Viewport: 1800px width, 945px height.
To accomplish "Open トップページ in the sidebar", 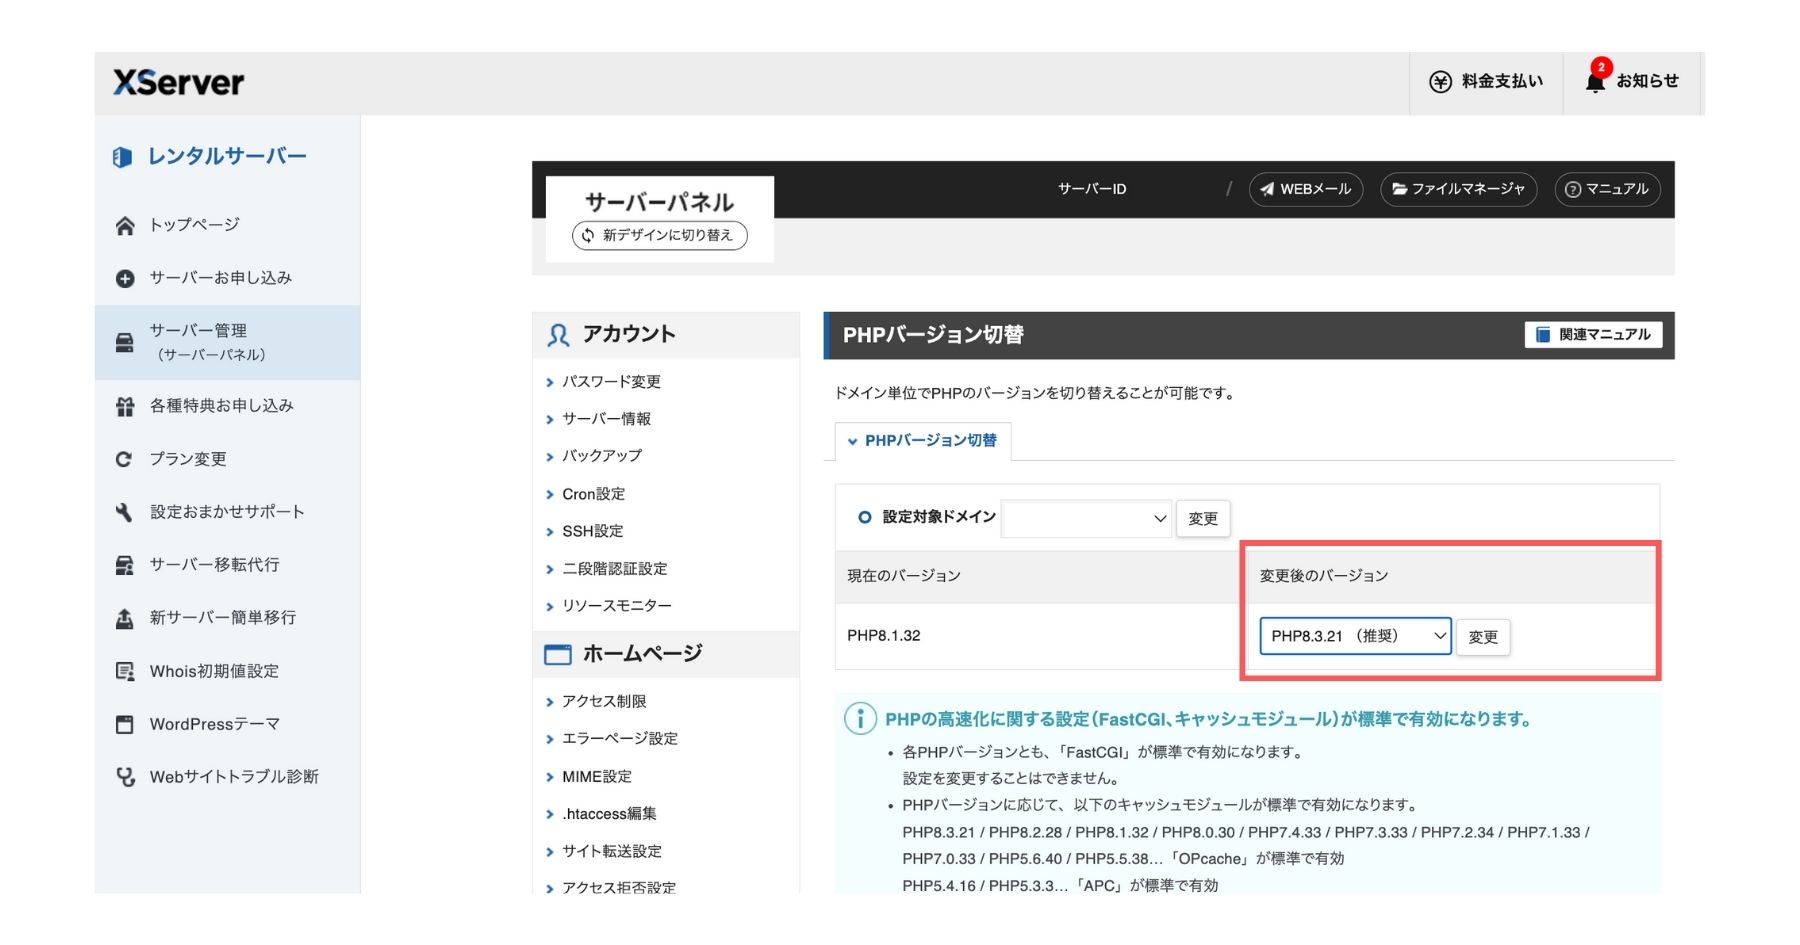I will pyautogui.click(x=195, y=225).
